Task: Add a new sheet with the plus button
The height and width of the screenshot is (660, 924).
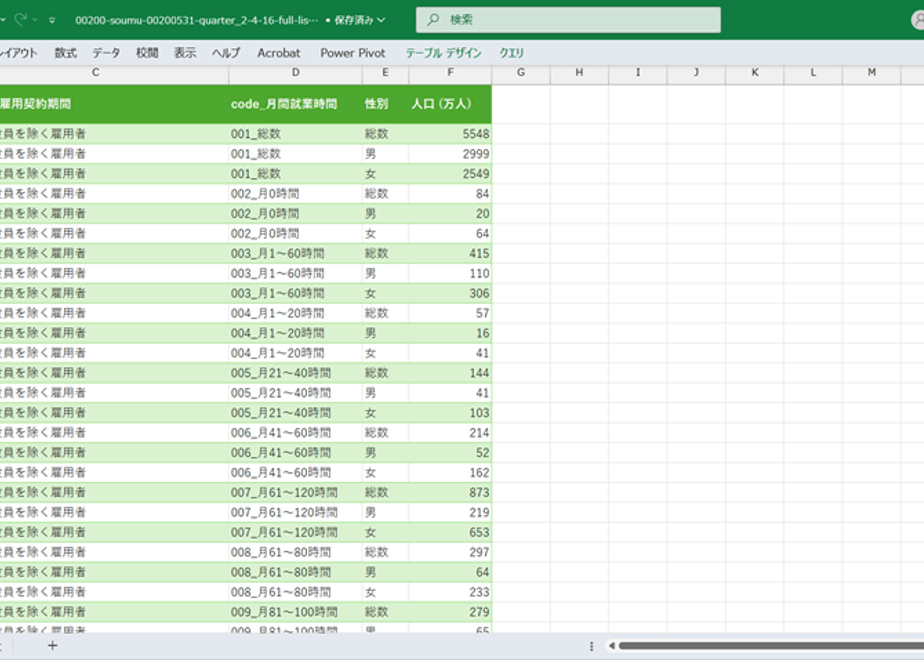Action: pyautogui.click(x=52, y=646)
